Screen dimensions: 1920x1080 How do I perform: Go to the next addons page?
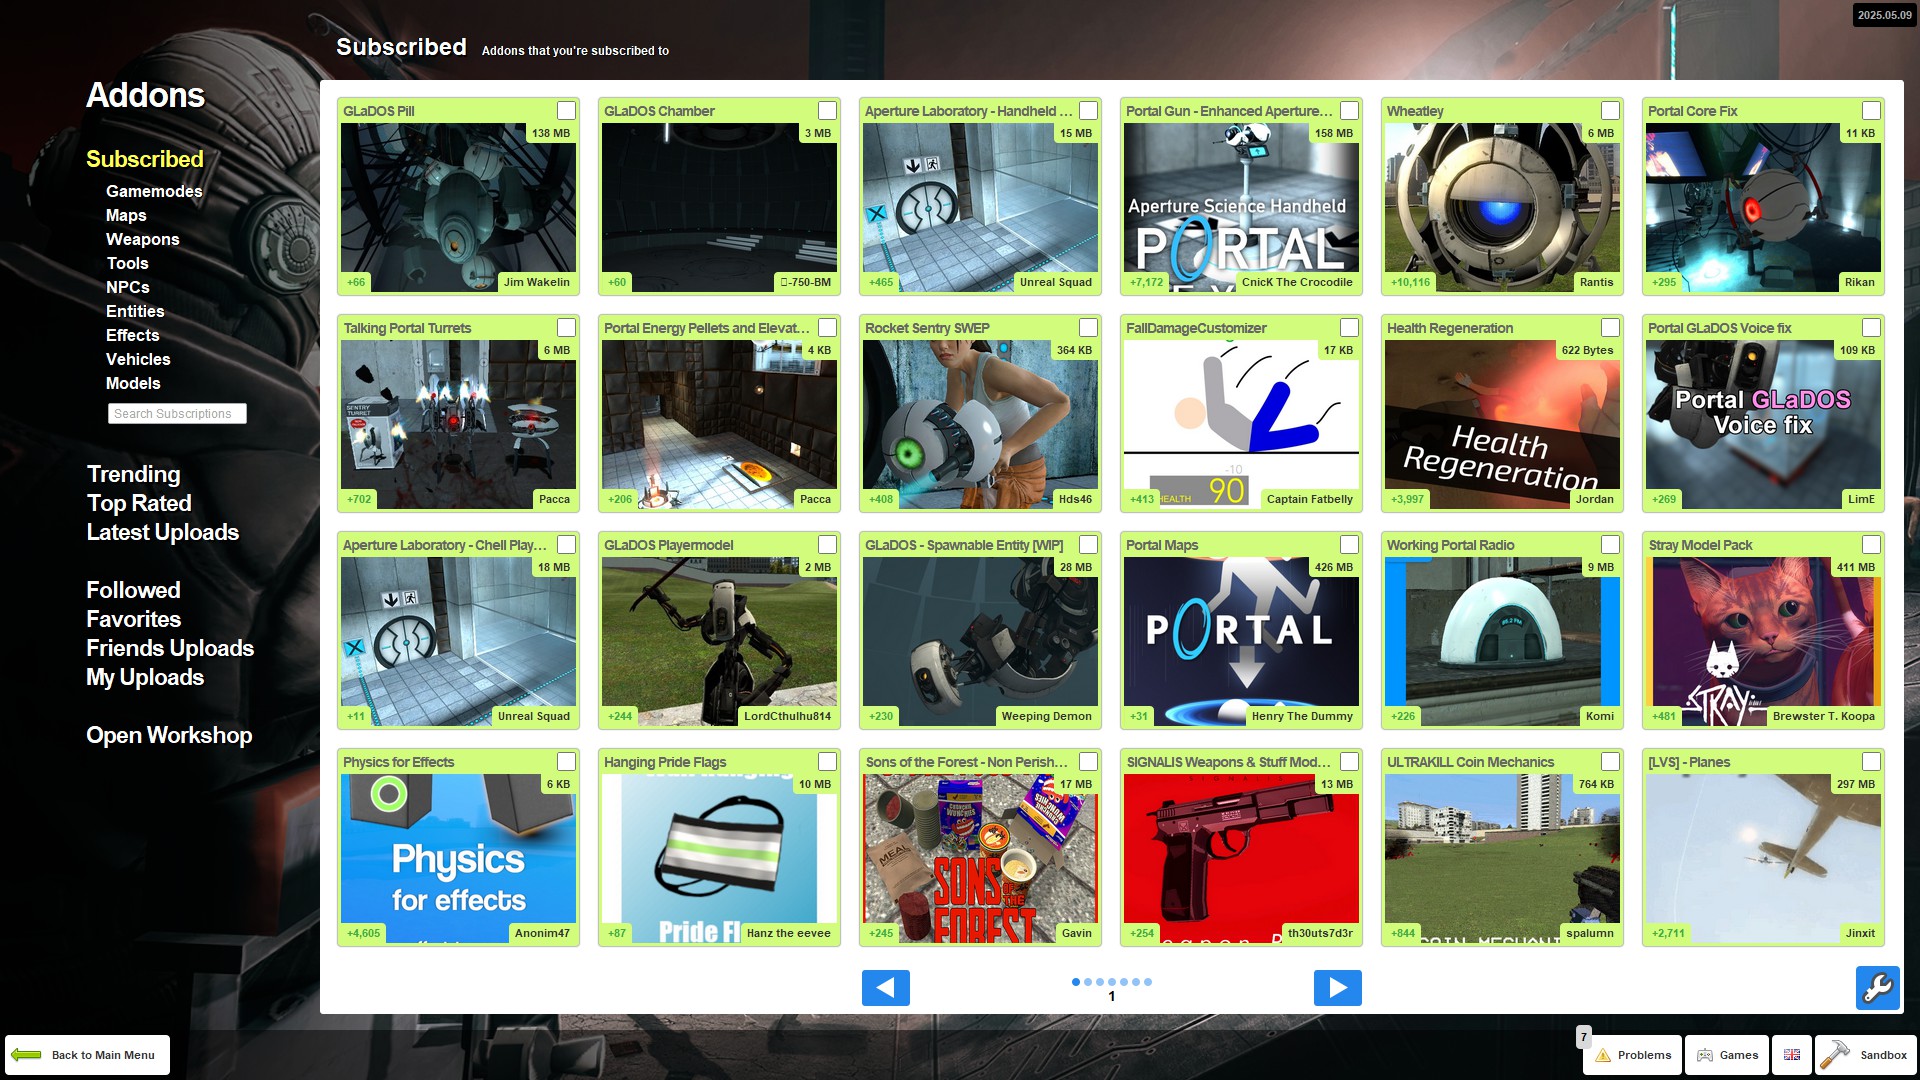(x=1337, y=988)
